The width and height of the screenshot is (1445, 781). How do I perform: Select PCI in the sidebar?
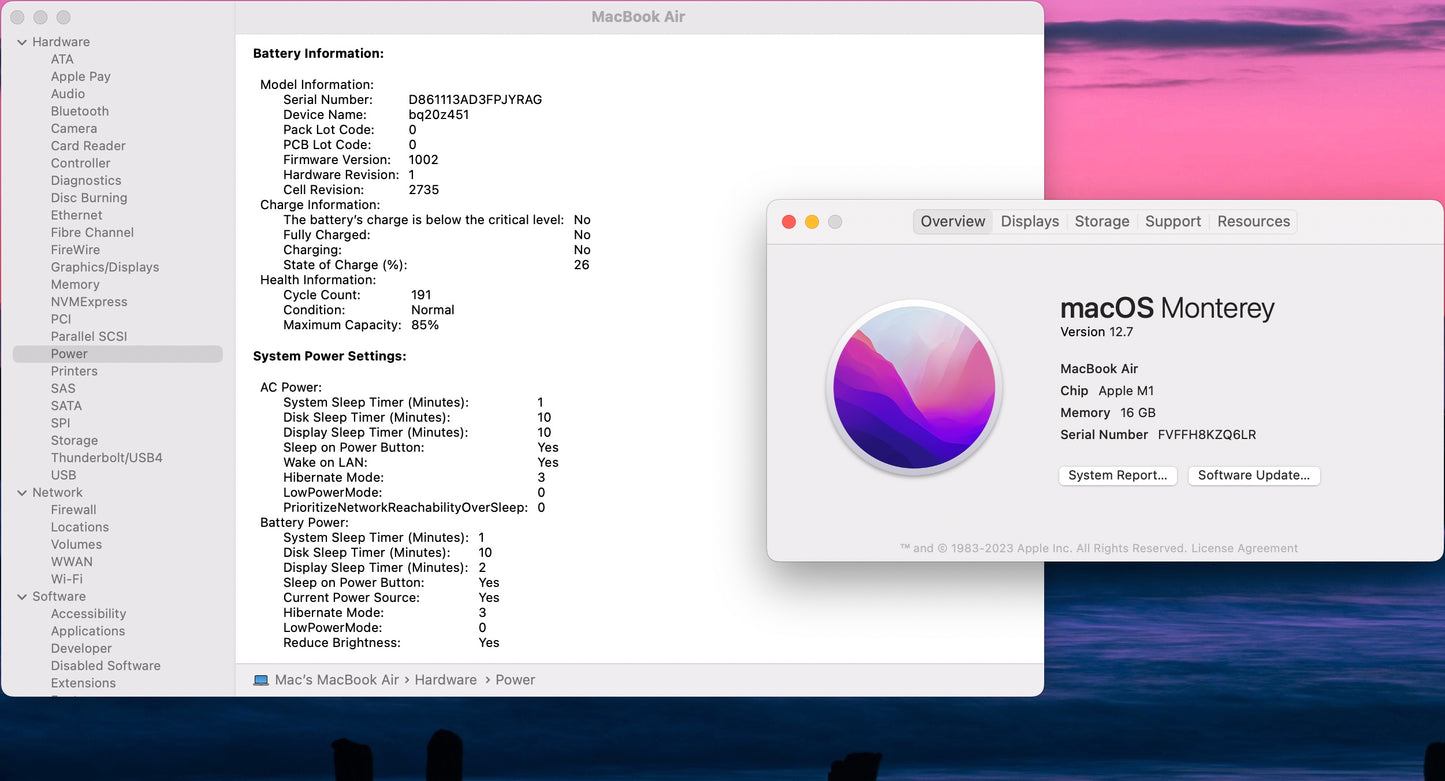pos(61,319)
